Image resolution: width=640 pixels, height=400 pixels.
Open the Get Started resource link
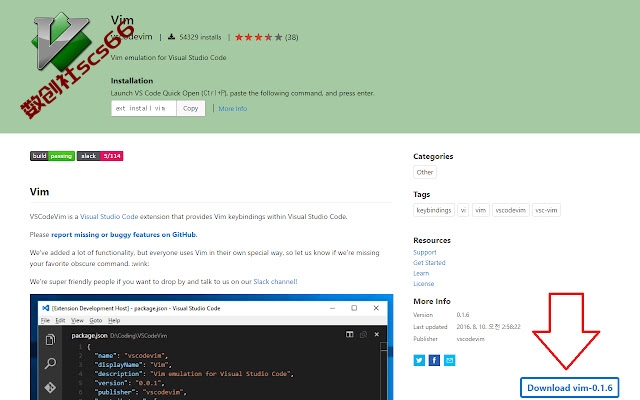pyautogui.click(x=429, y=263)
